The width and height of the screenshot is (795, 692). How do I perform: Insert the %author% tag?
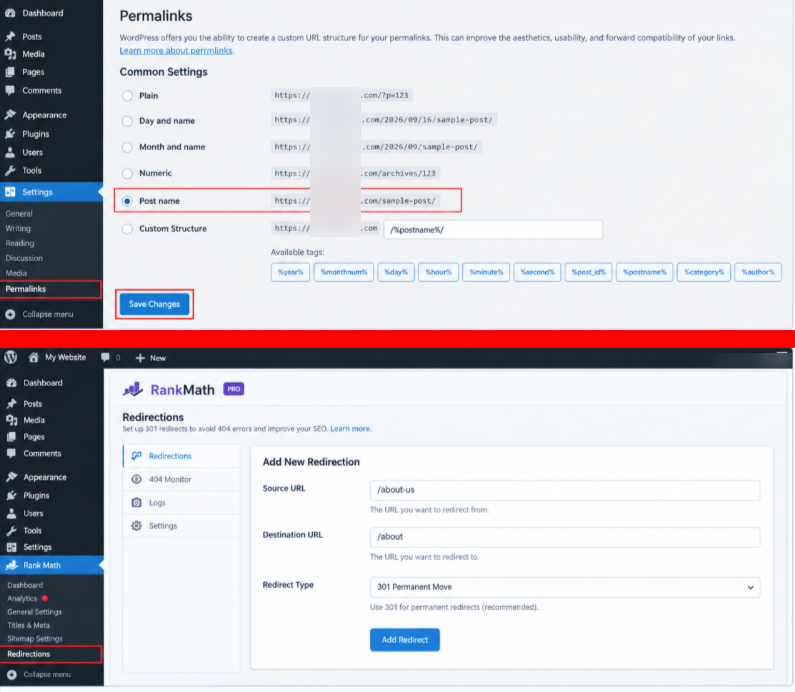click(758, 272)
